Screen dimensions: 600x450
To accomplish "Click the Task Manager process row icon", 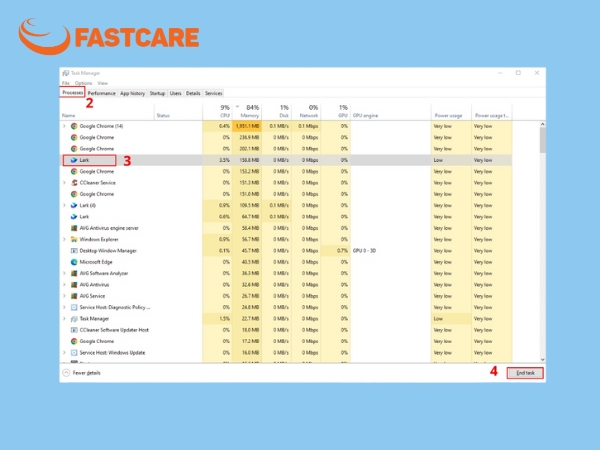I will point(74,318).
